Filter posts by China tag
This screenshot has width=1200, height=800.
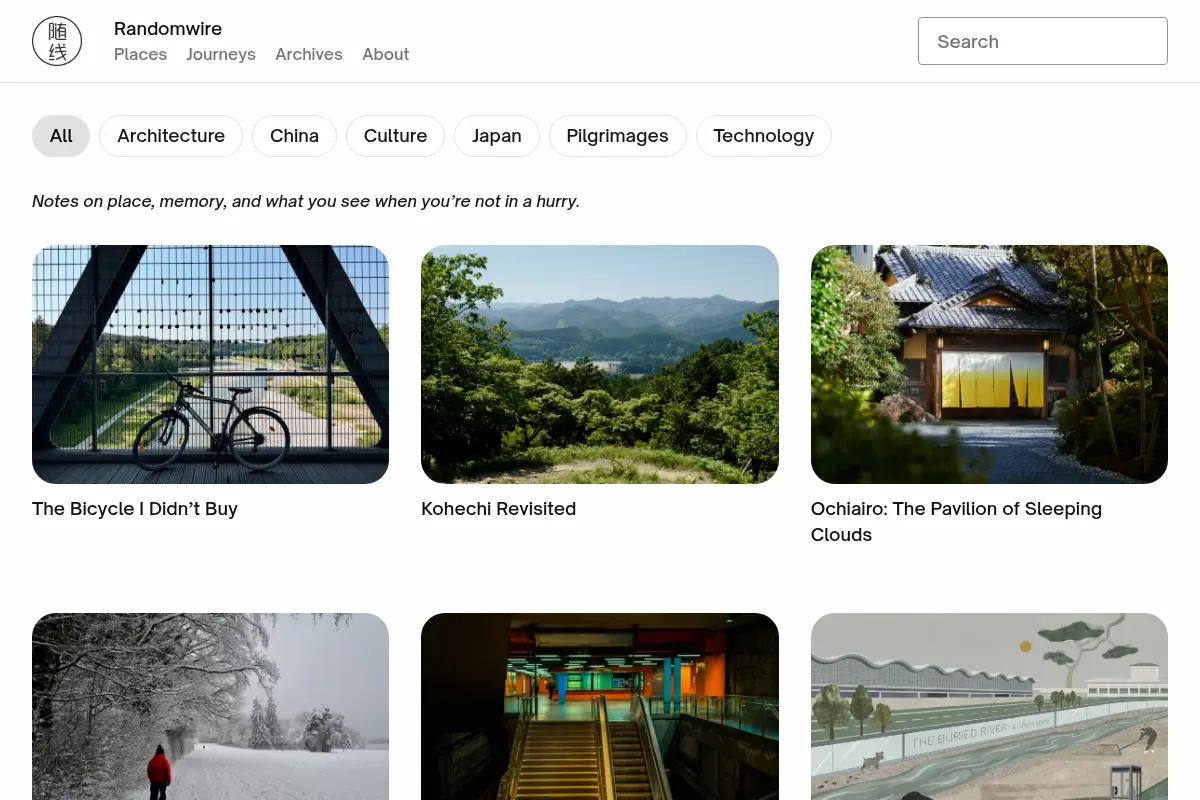[x=294, y=136]
